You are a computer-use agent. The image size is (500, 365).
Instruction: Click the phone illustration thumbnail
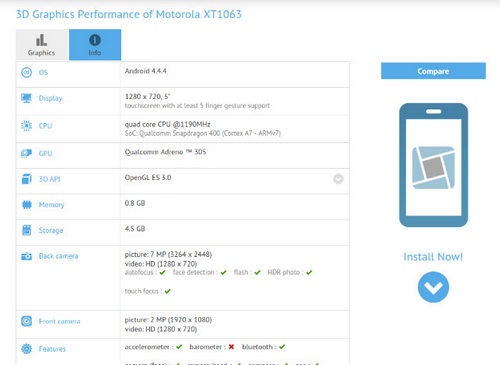[433, 165]
